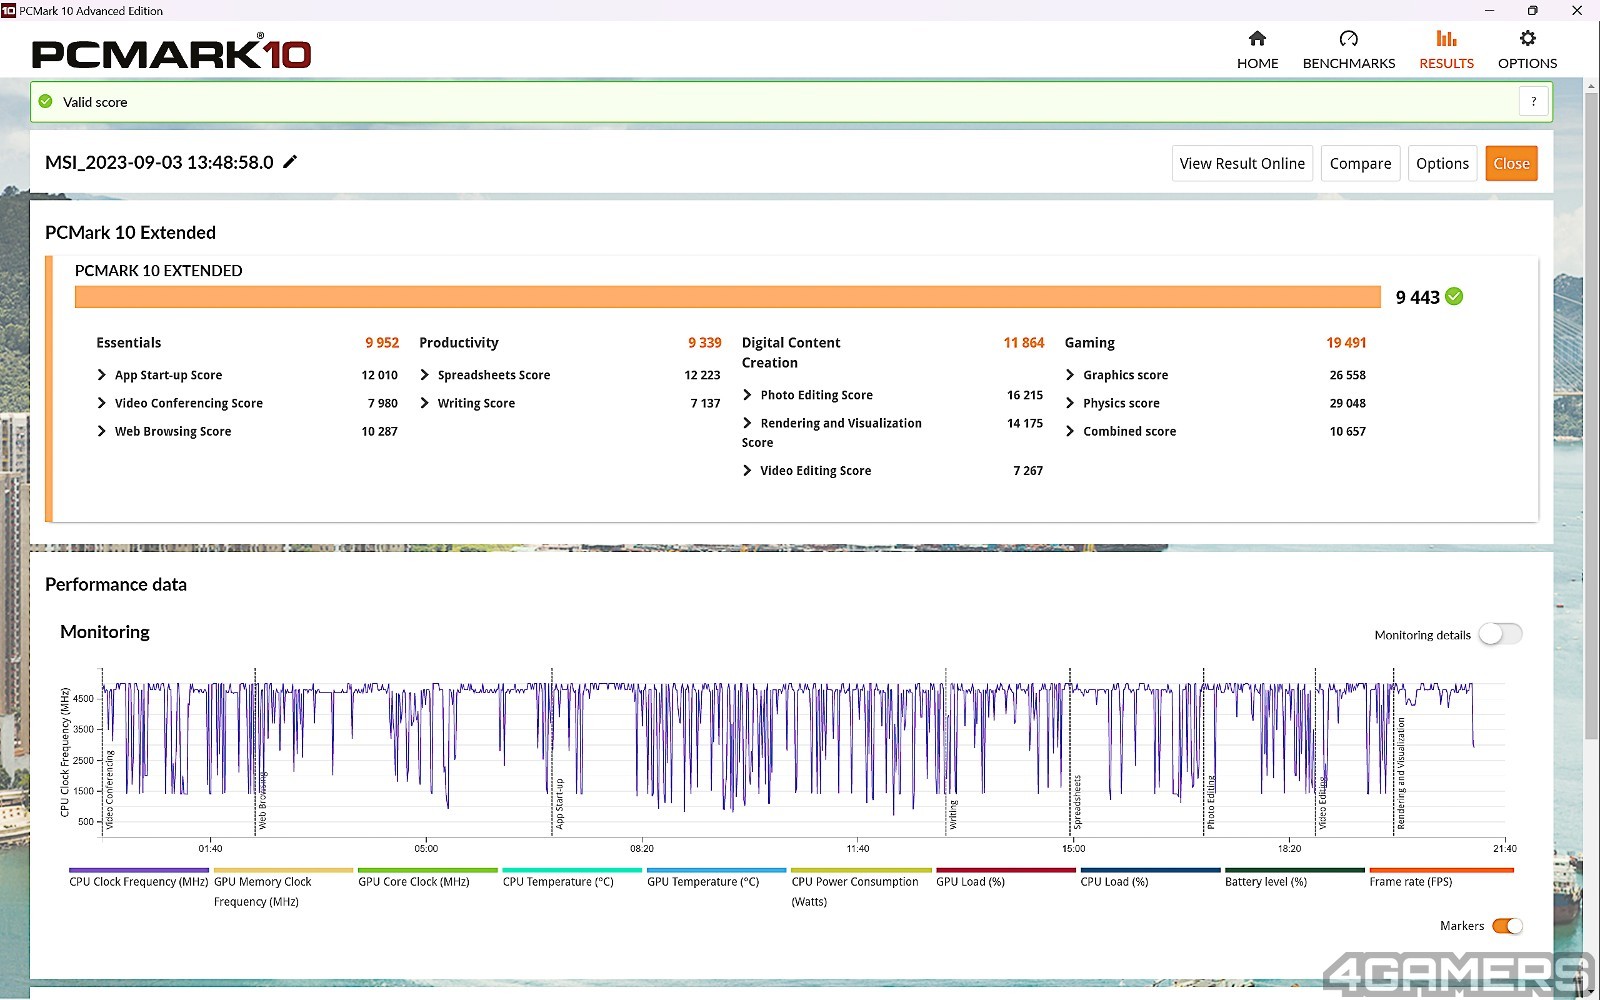Expand Video Editing Score
Screen dimensions: 1600x1000
(x=747, y=470)
